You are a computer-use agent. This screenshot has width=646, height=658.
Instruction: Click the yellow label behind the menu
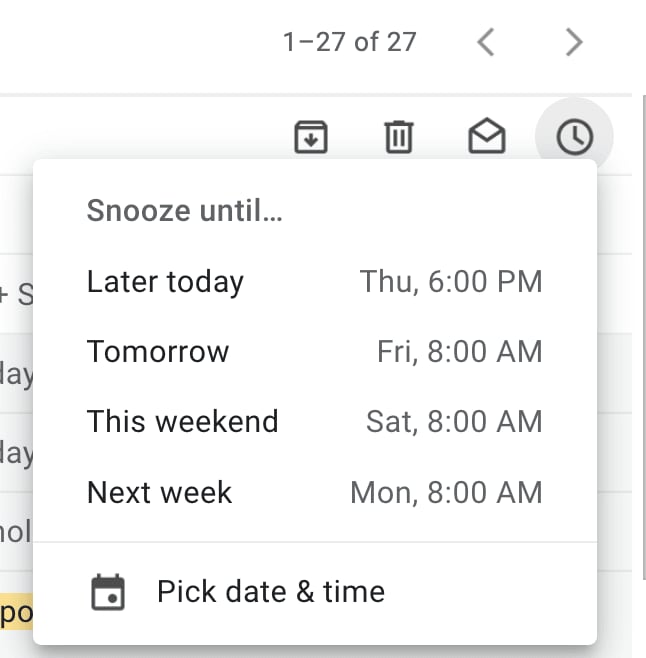[16, 612]
